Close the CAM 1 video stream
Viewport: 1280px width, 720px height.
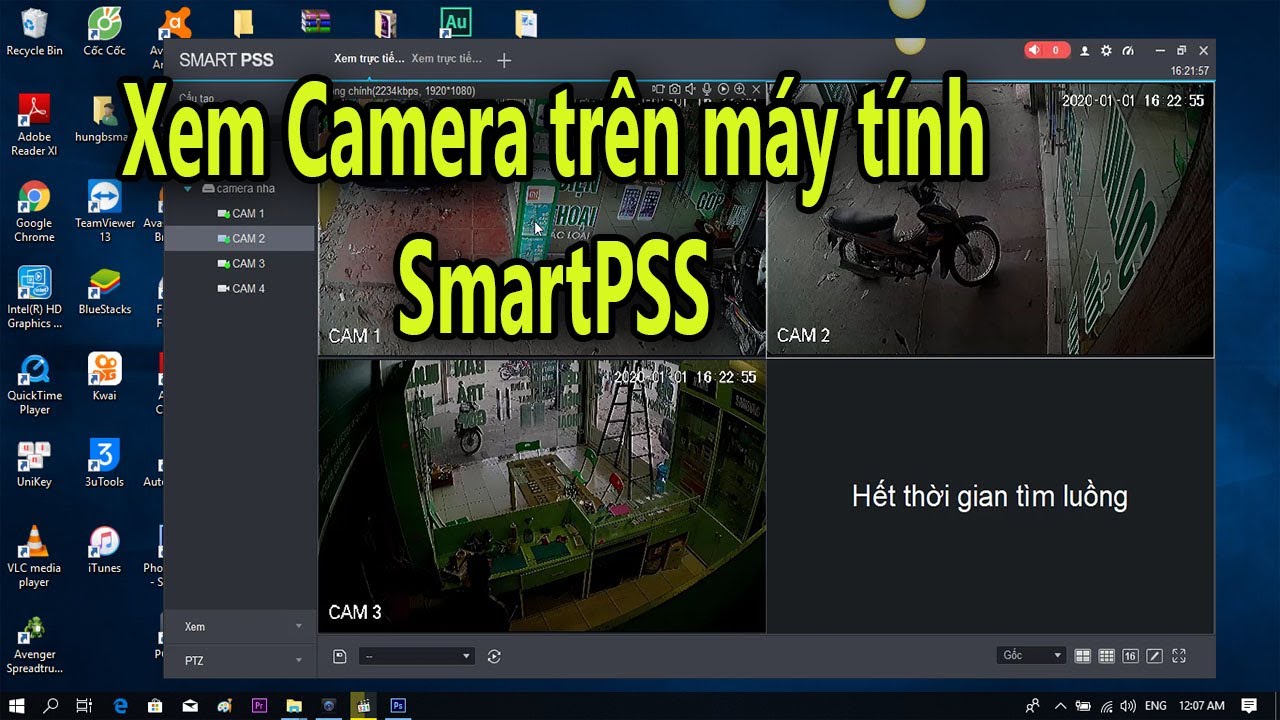tap(756, 90)
